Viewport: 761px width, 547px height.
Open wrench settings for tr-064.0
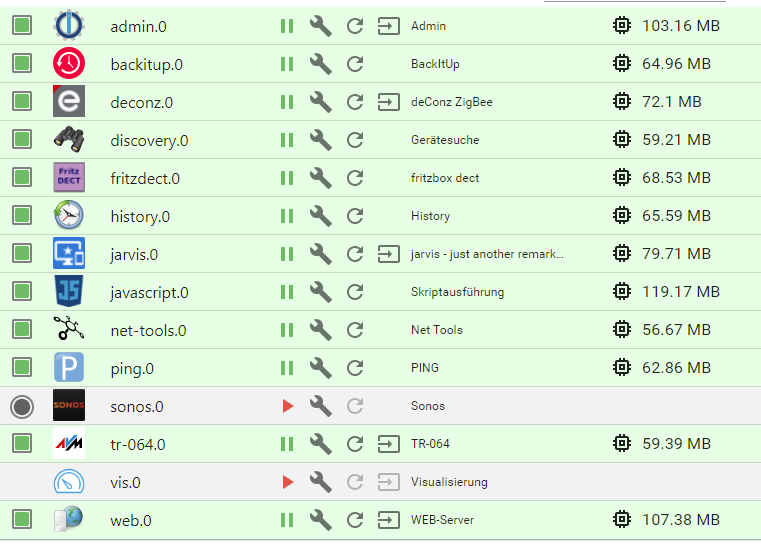(320, 444)
